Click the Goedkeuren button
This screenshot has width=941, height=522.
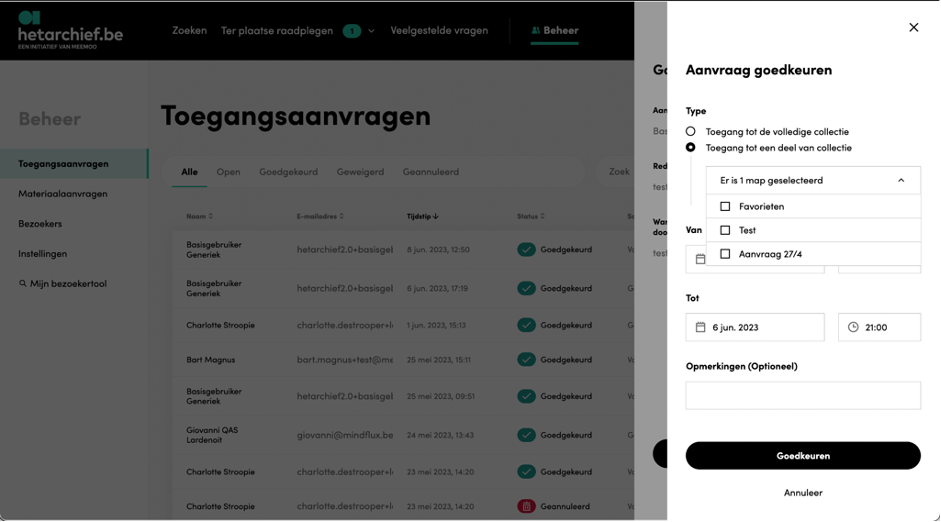point(803,456)
